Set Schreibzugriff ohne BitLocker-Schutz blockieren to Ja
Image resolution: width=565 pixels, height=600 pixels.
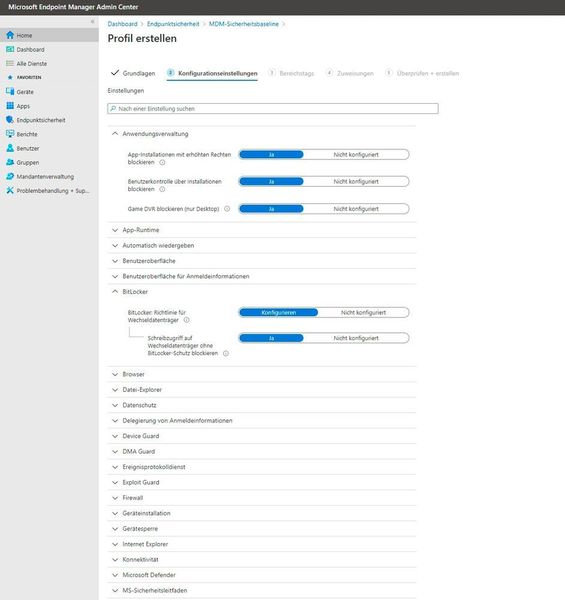[x=271, y=338]
